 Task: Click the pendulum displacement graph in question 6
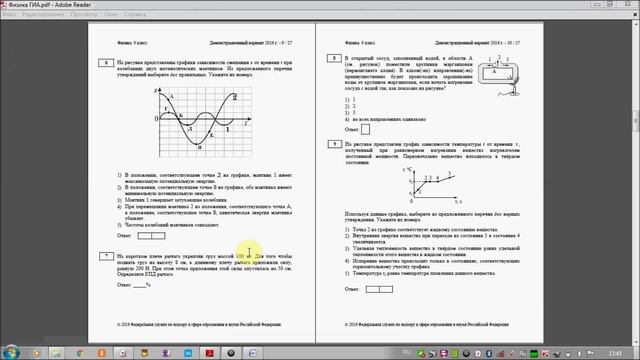coord(203,122)
